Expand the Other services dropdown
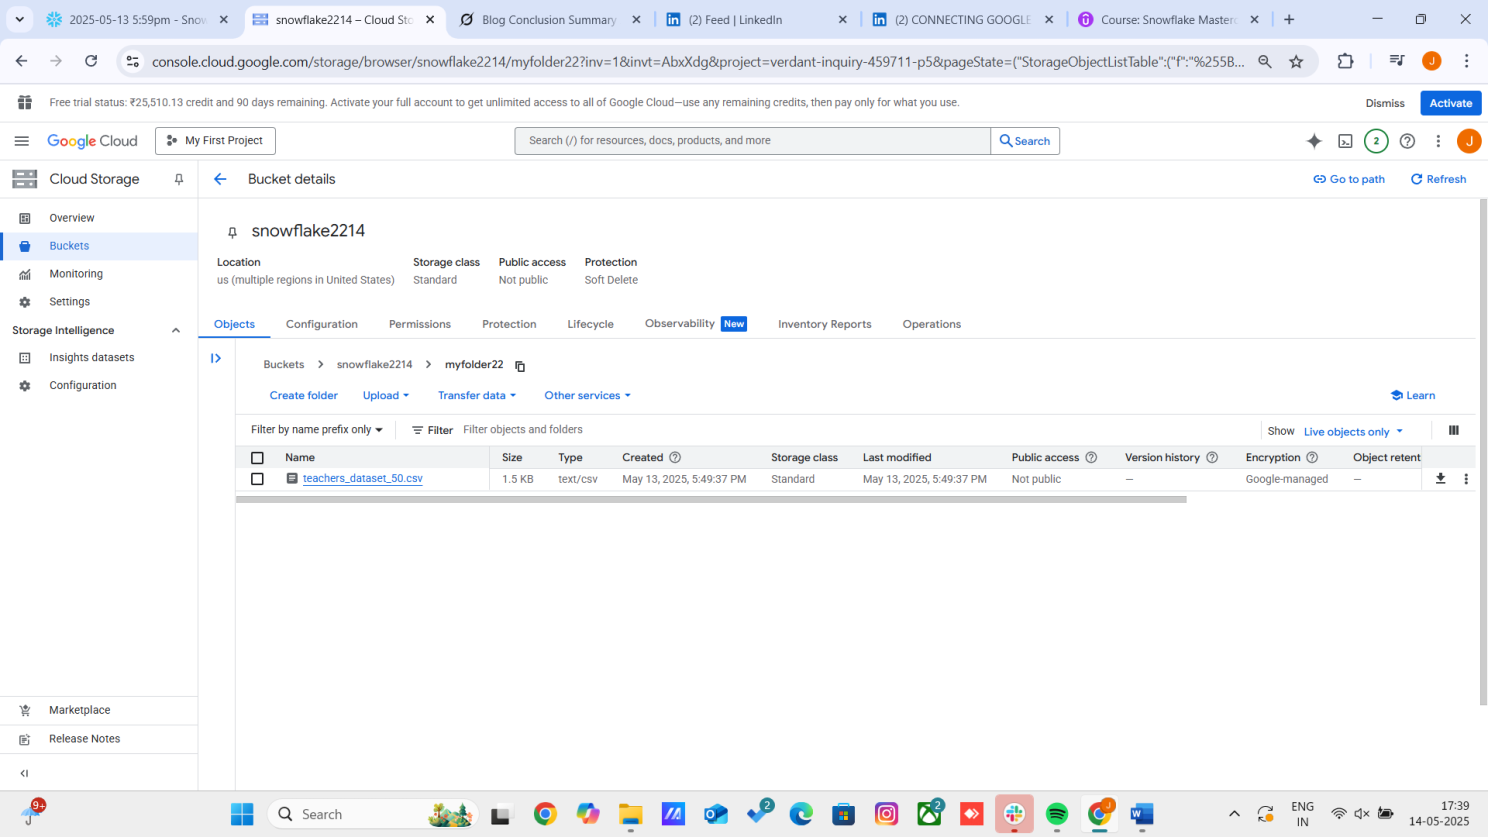1488x837 pixels. click(x=588, y=396)
